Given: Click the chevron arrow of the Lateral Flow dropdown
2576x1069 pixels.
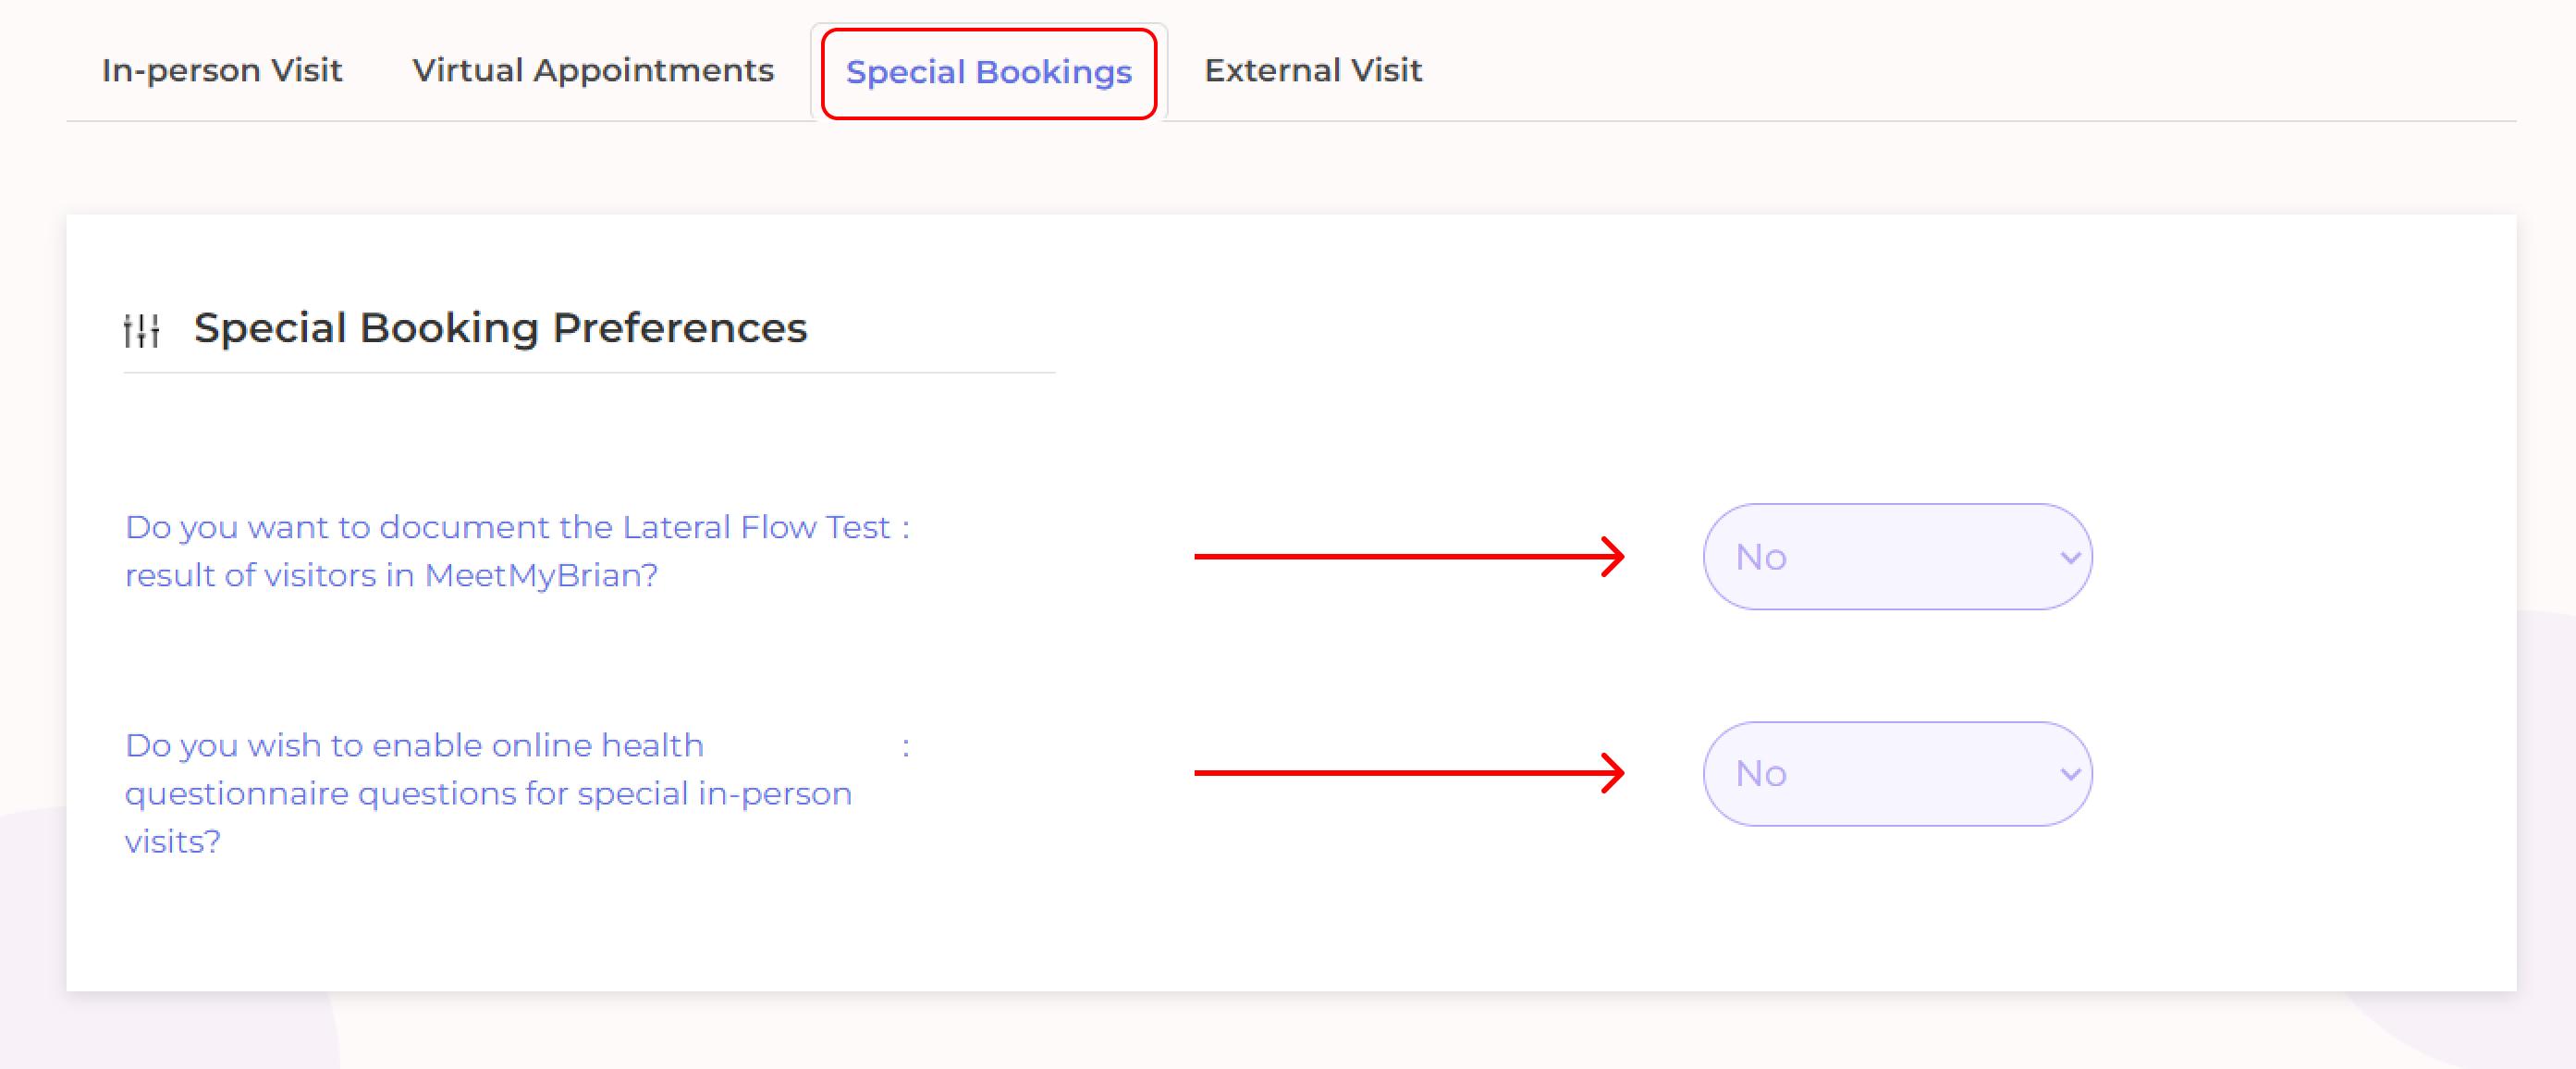Looking at the screenshot, I should 2070,558.
